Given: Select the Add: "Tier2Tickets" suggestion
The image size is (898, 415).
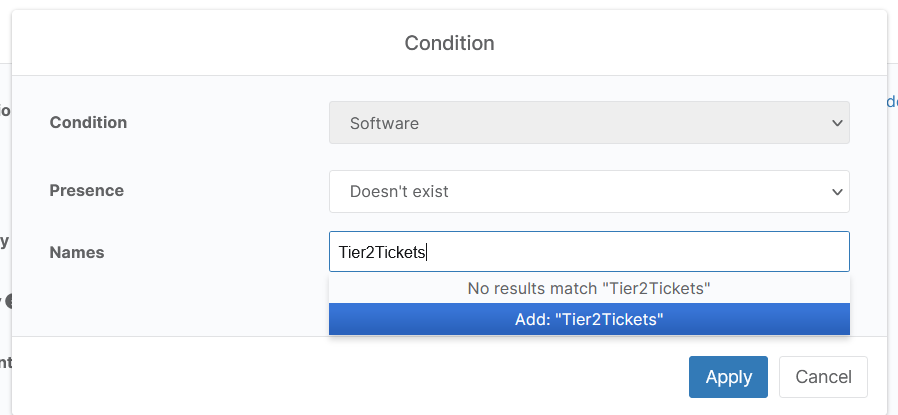Looking at the screenshot, I should [589, 319].
